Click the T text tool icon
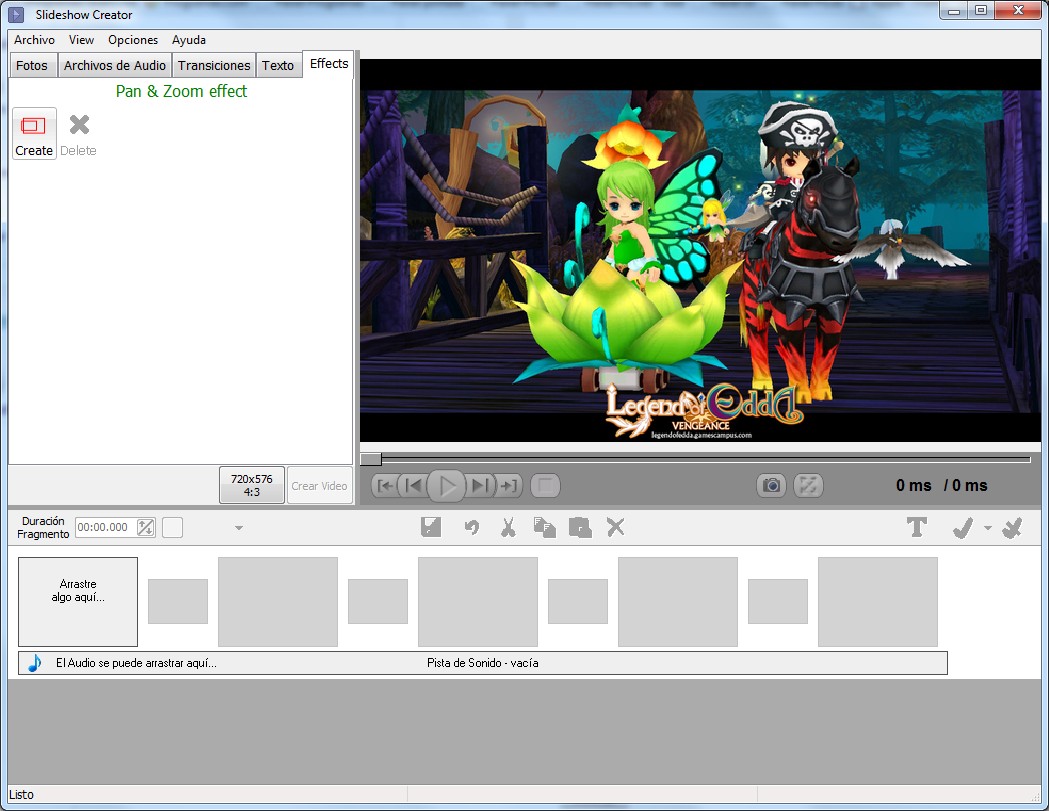Image resolution: width=1049 pixels, height=811 pixels. point(917,527)
